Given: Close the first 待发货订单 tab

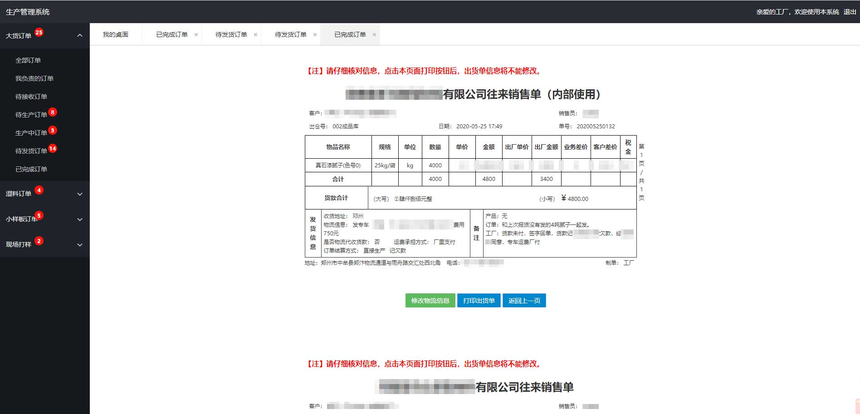Looking at the screenshot, I should click(x=255, y=35).
